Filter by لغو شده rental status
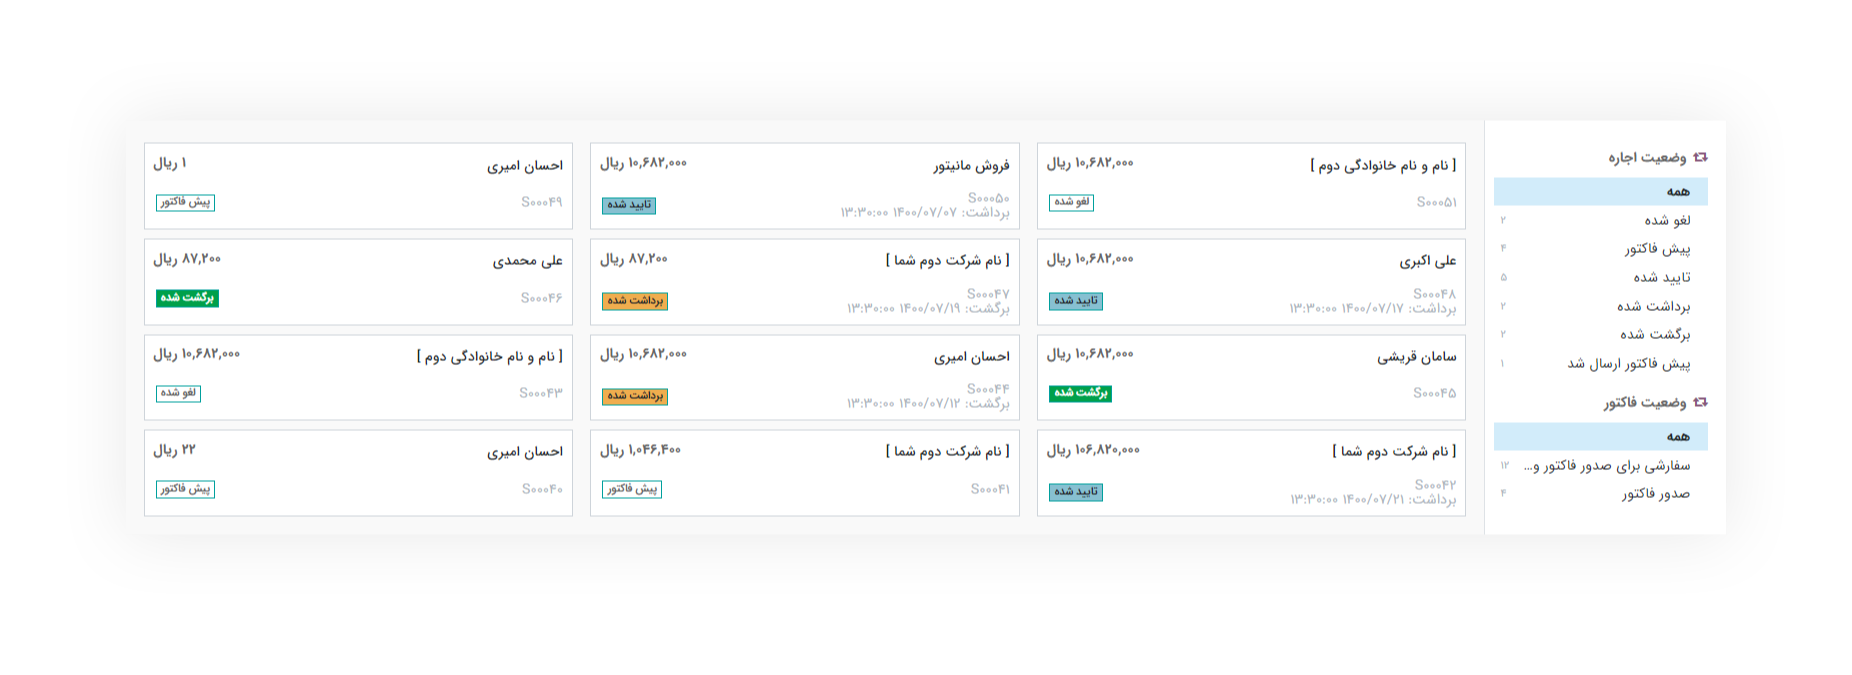This screenshot has width=1852, height=675. click(1600, 220)
